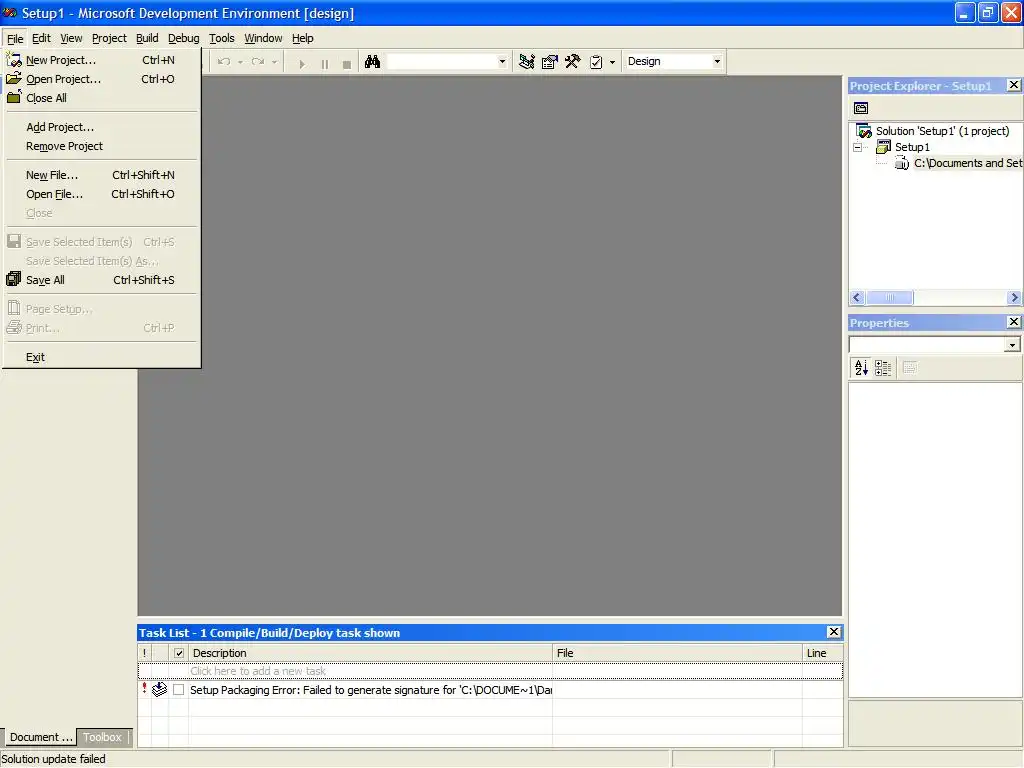Click Project Explorer scrollbar right arrow
The width and height of the screenshot is (1024, 768).
click(1014, 298)
